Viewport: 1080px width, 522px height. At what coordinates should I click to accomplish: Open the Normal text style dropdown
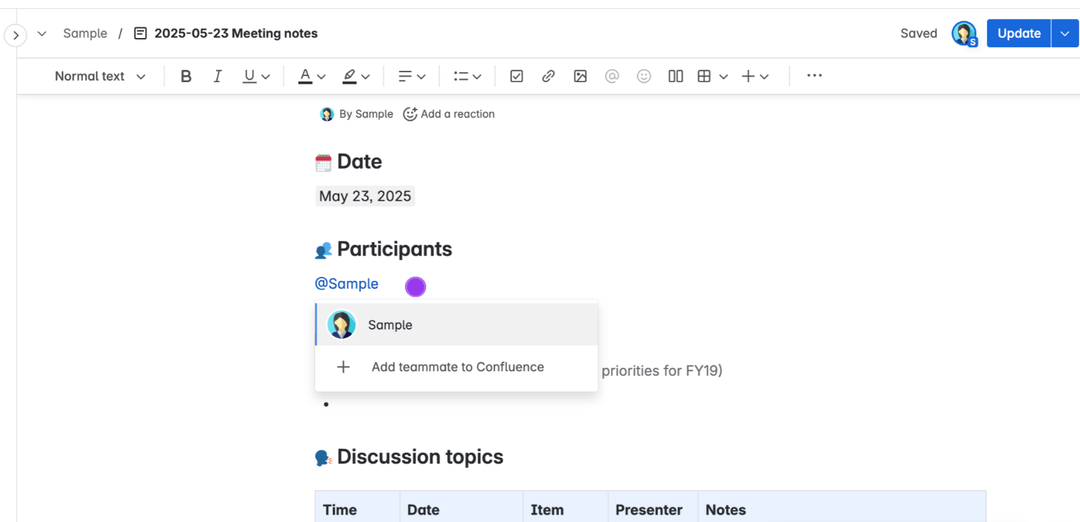tap(100, 76)
